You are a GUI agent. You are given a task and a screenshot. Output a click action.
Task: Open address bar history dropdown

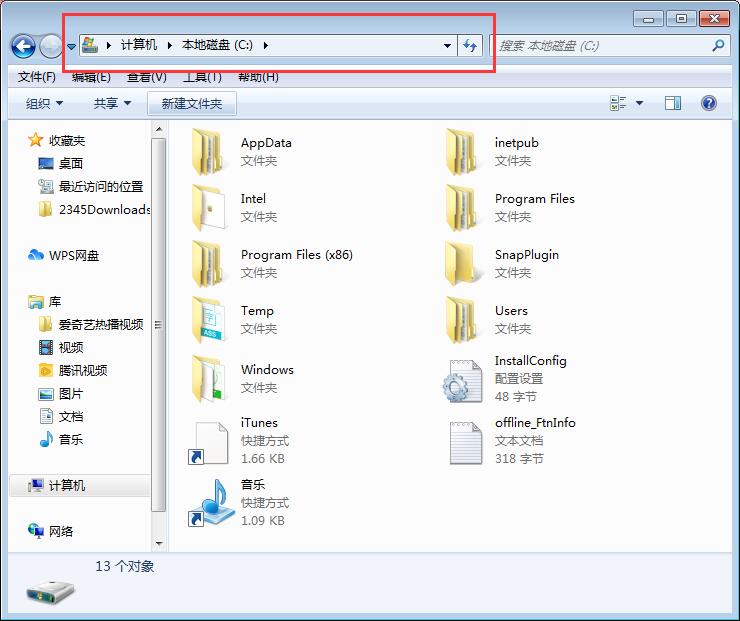(447, 46)
